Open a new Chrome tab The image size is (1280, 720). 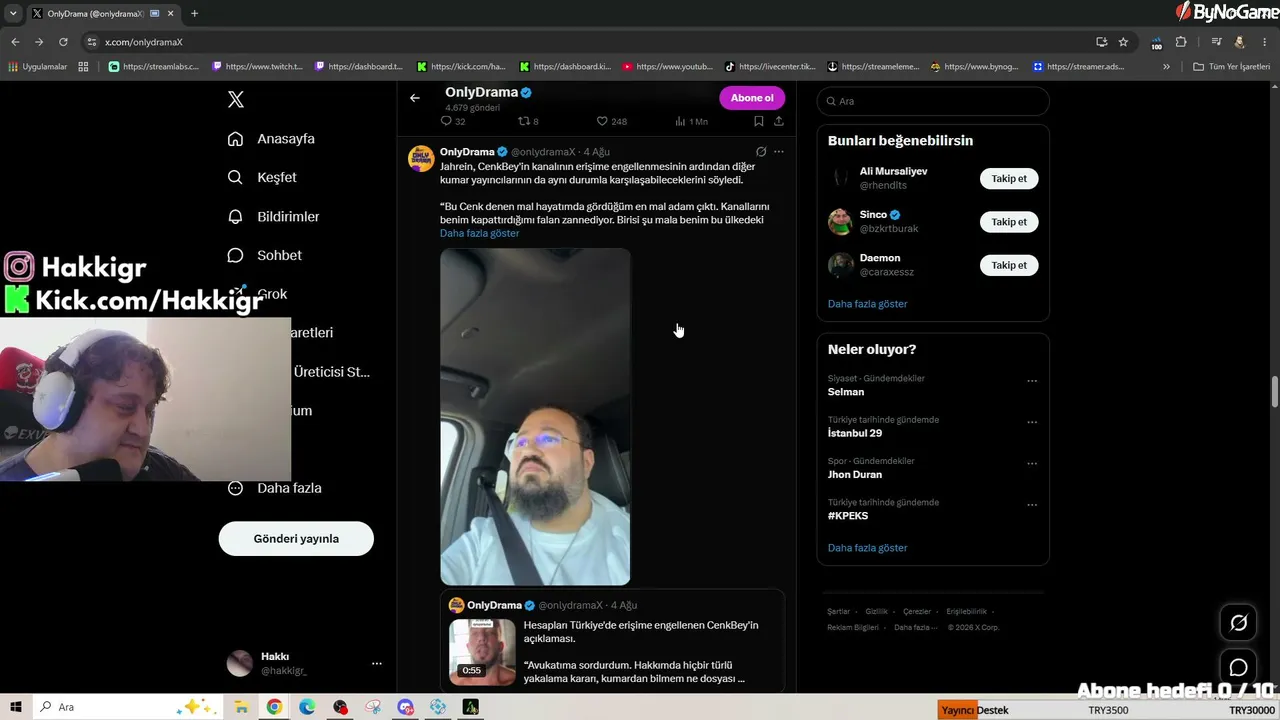(194, 13)
